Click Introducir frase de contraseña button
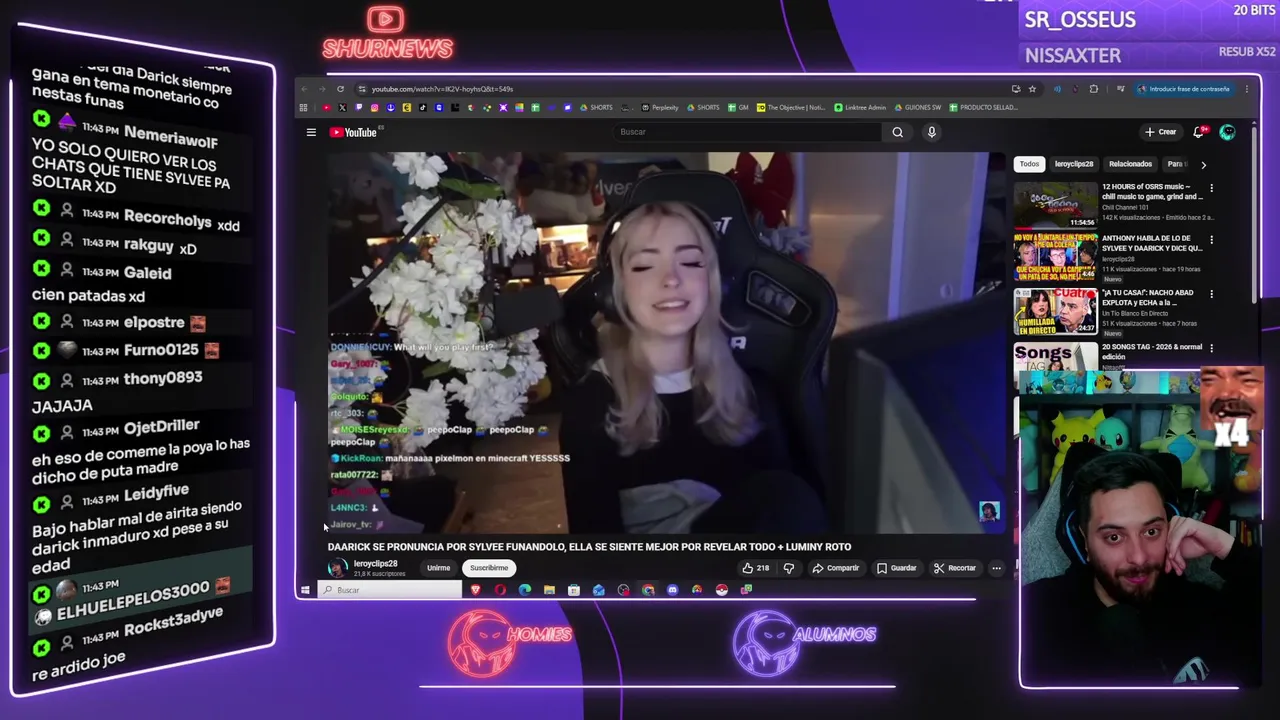 click(x=1184, y=89)
